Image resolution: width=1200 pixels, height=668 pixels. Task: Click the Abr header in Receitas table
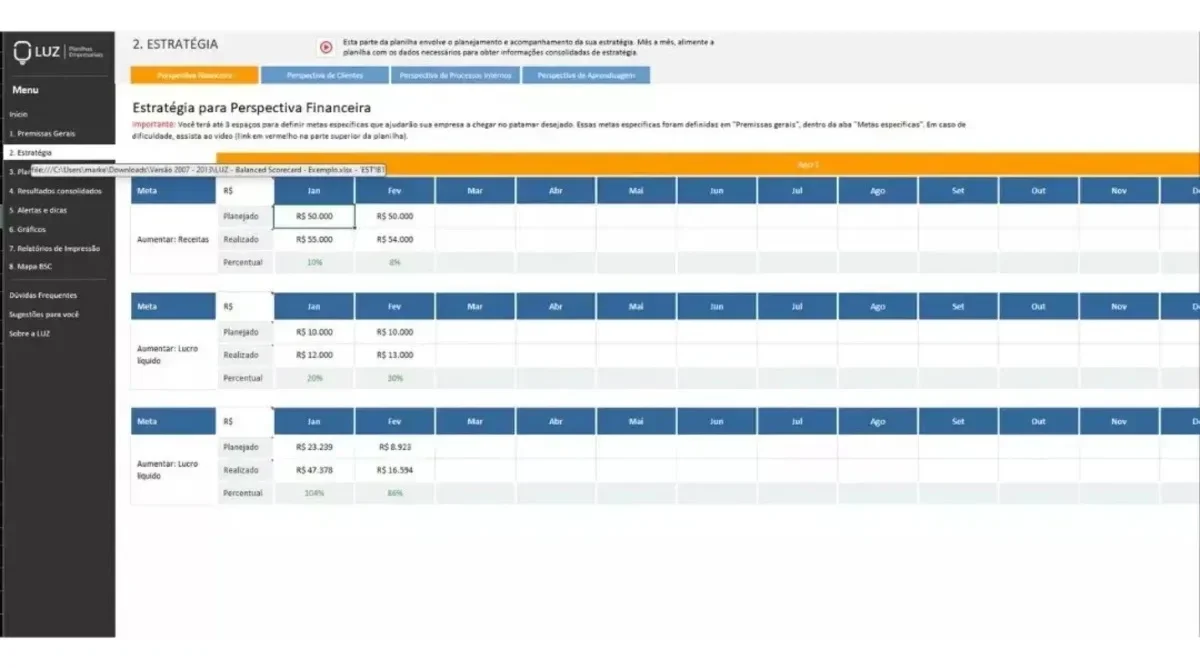coord(556,190)
